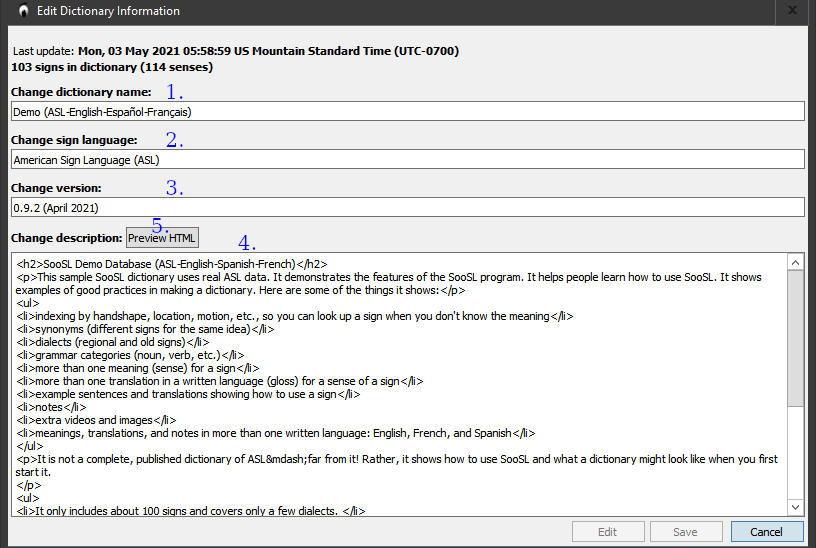Screen dimensions: 816x548
Task: Click the 'Change description:' label
Action: pyautogui.click(x=67, y=238)
